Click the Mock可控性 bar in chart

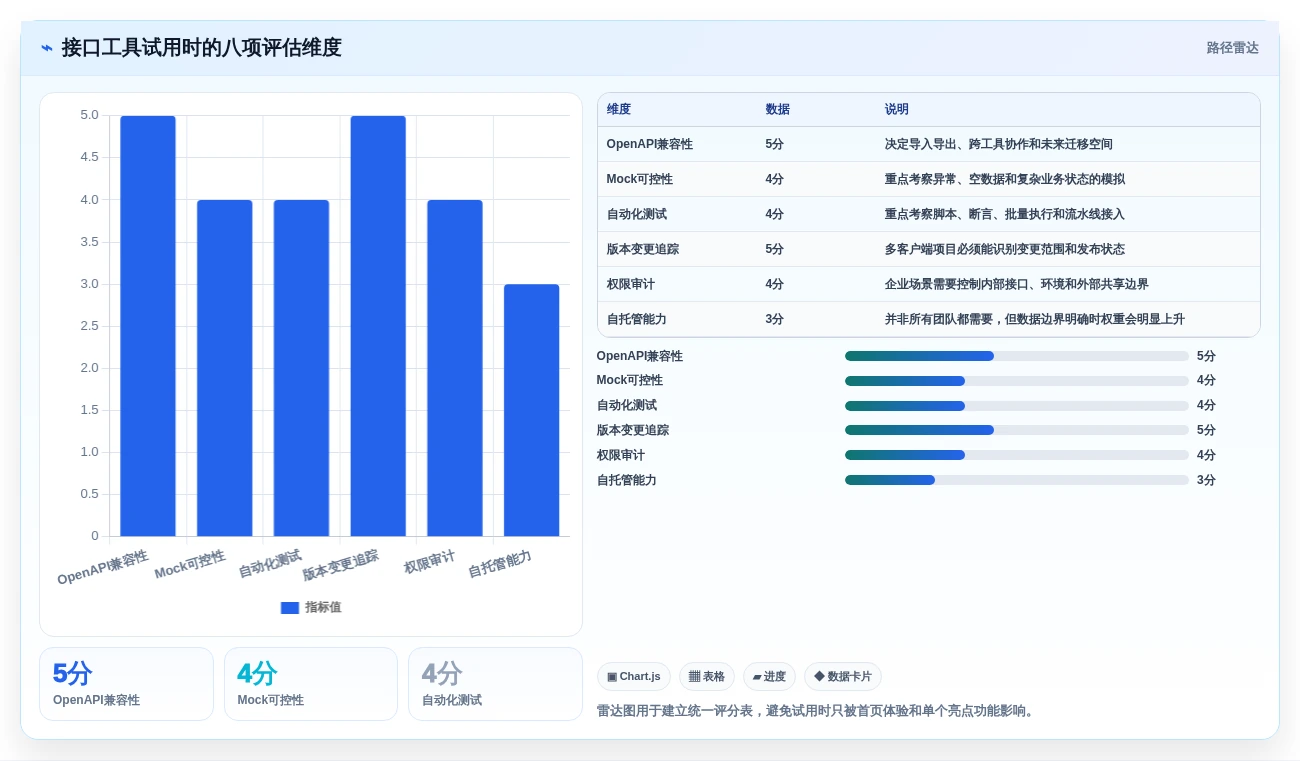[x=225, y=368]
